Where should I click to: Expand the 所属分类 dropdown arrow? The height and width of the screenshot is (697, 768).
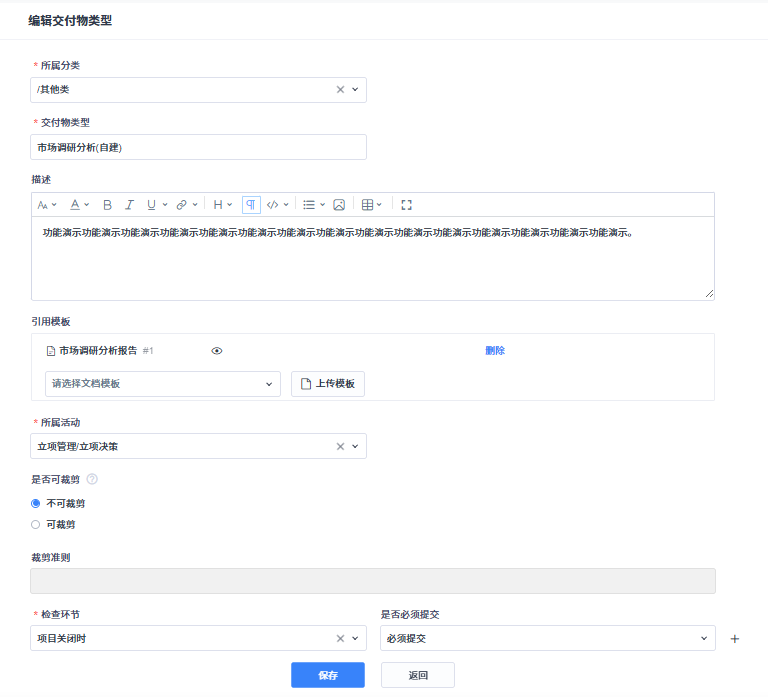(355, 90)
